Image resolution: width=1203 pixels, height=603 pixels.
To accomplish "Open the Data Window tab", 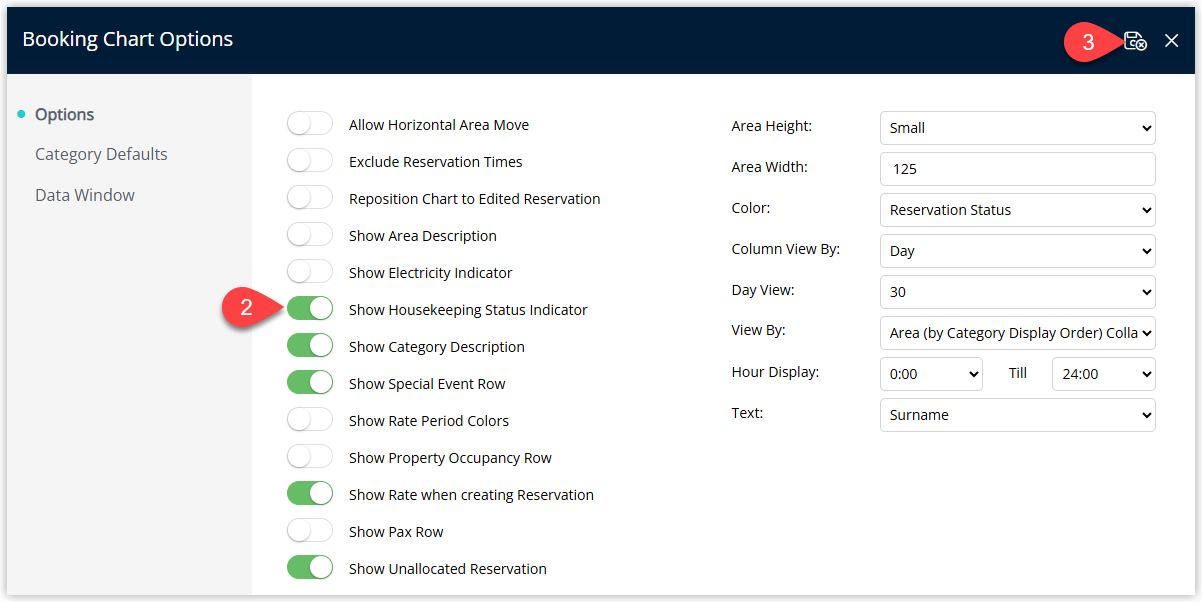I will tap(85, 195).
